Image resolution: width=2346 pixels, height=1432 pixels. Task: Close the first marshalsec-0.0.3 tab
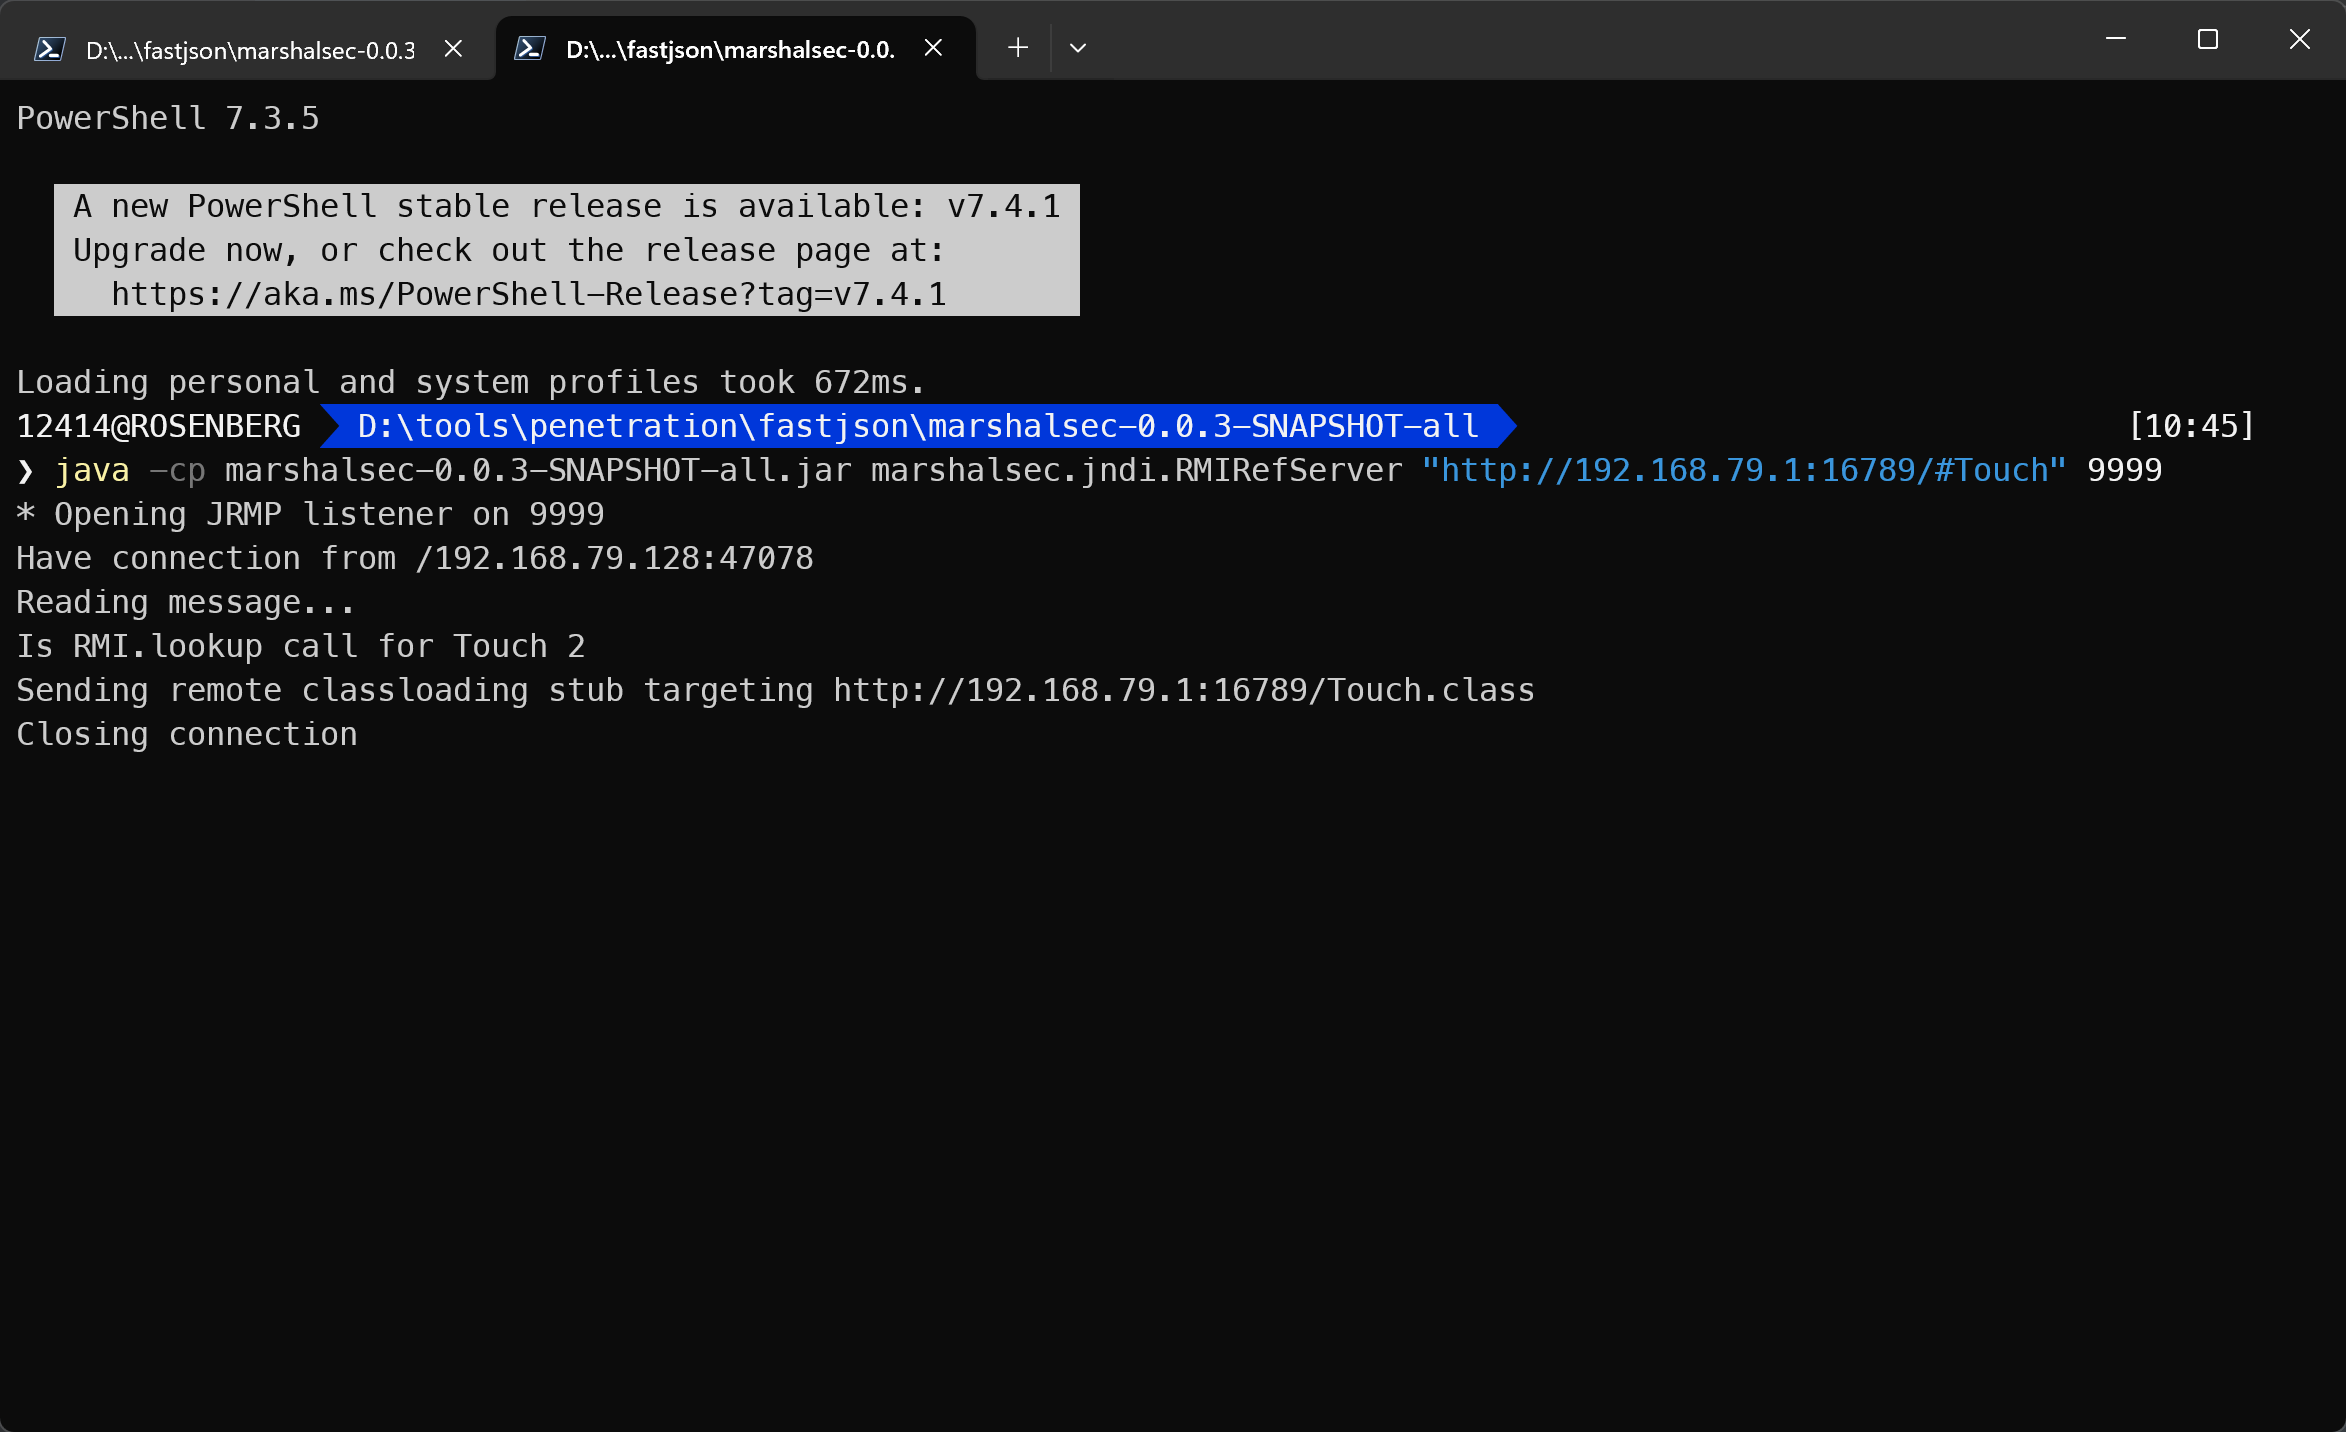453,48
